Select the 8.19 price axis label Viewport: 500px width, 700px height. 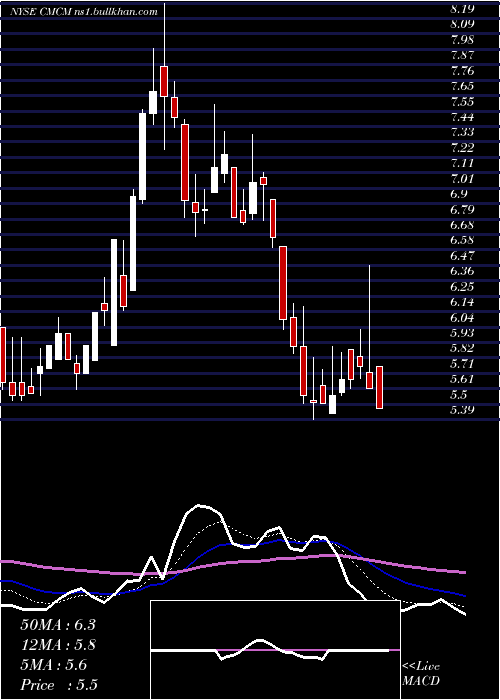point(462,8)
